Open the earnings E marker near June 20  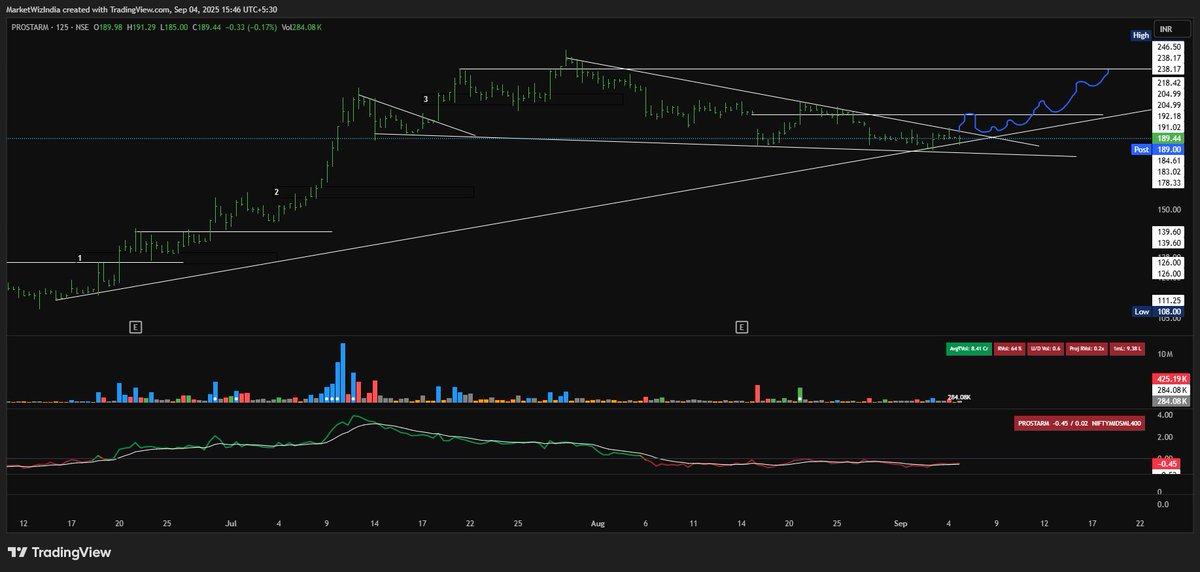tap(135, 327)
